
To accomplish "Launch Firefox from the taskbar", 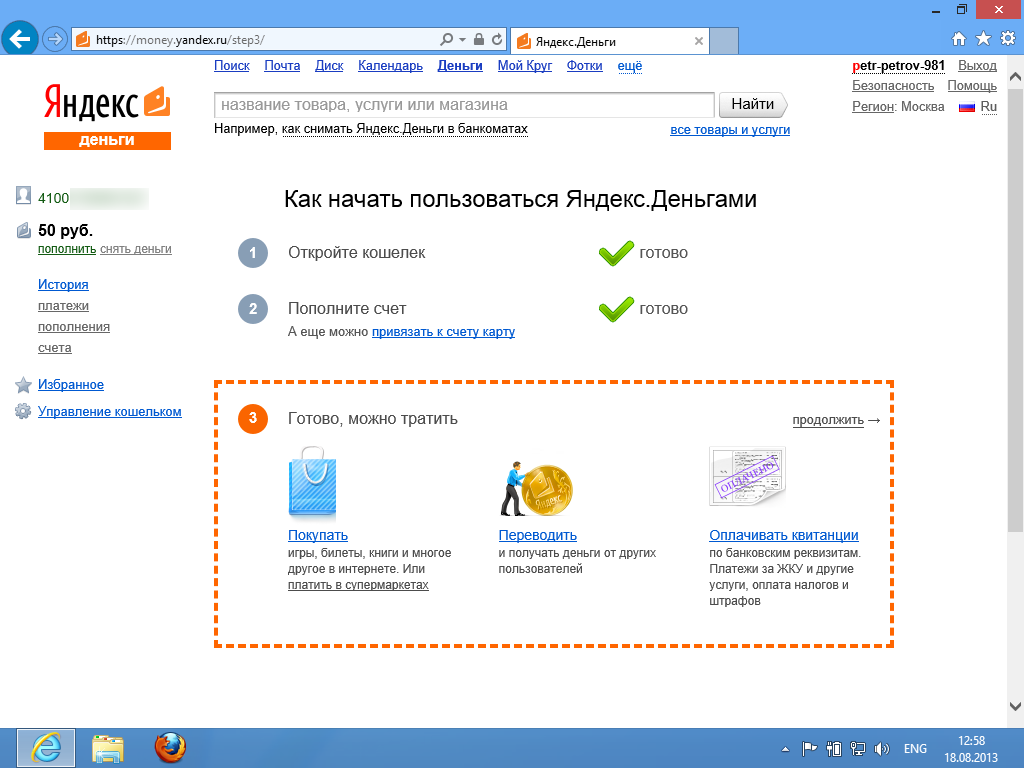I will point(170,747).
